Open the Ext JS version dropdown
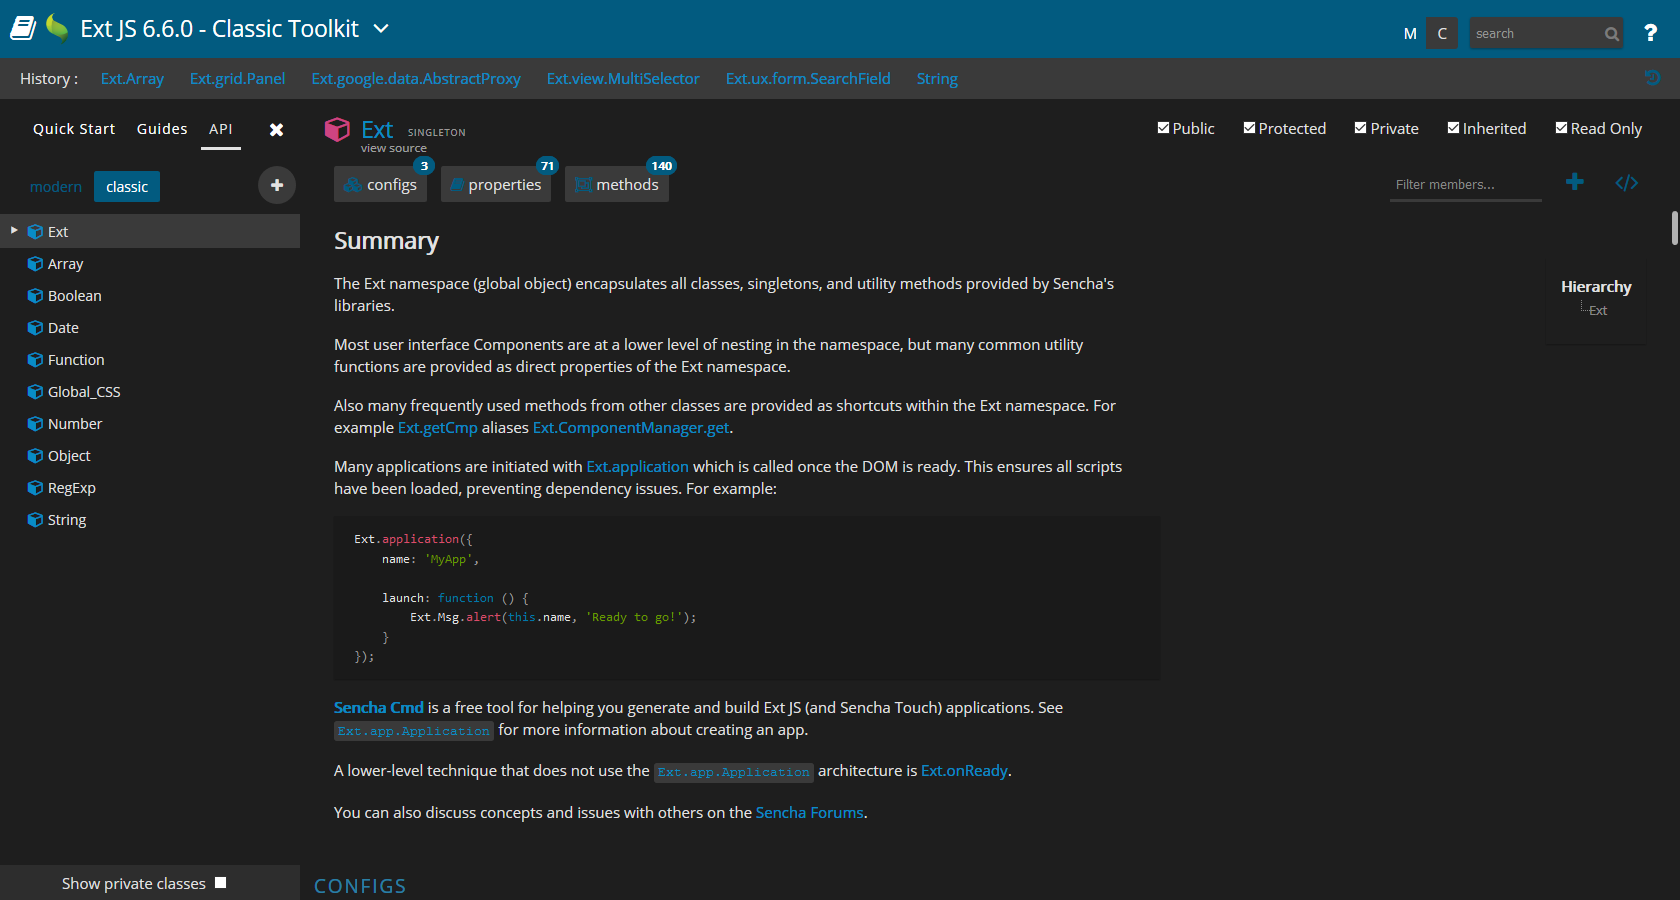The width and height of the screenshot is (1680, 900). [x=381, y=29]
